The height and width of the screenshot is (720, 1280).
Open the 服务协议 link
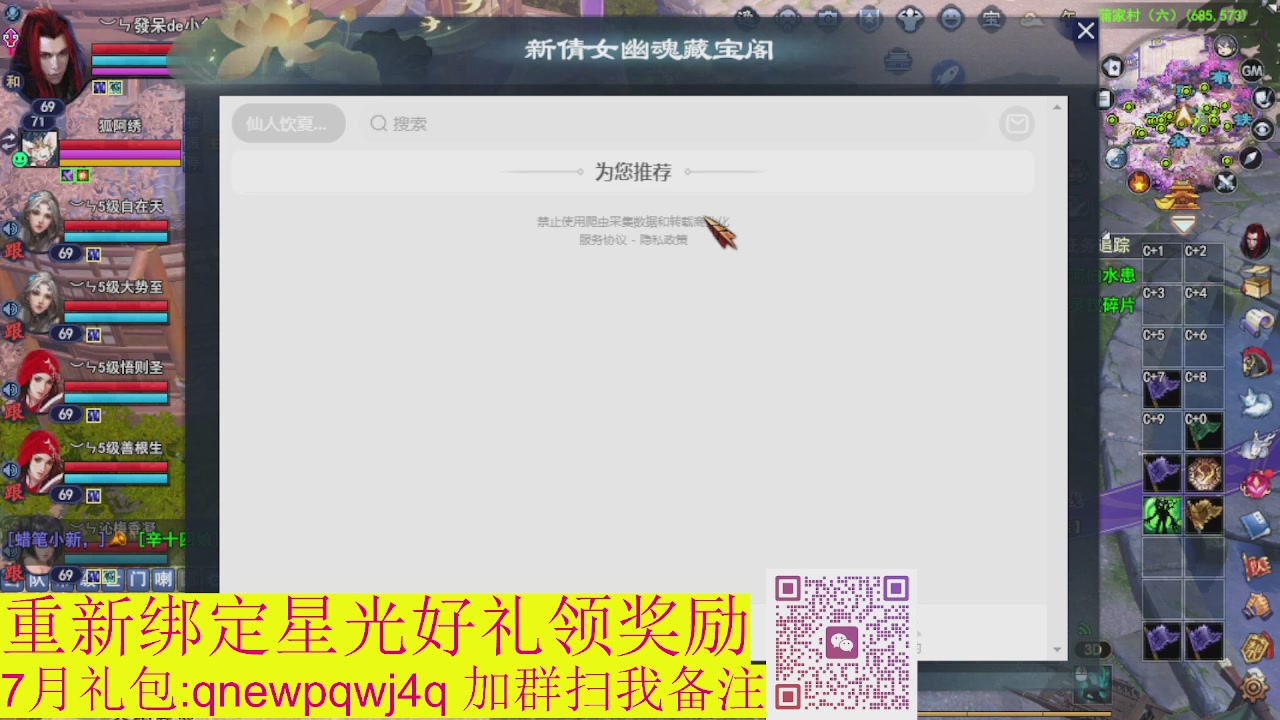click(x=602, y=239)
